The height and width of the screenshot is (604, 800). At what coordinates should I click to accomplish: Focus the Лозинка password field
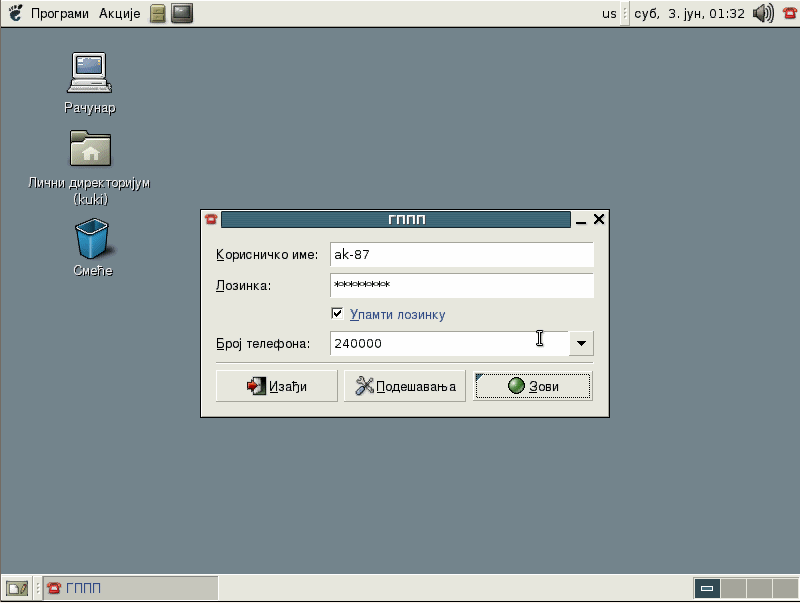click(462, 285)
